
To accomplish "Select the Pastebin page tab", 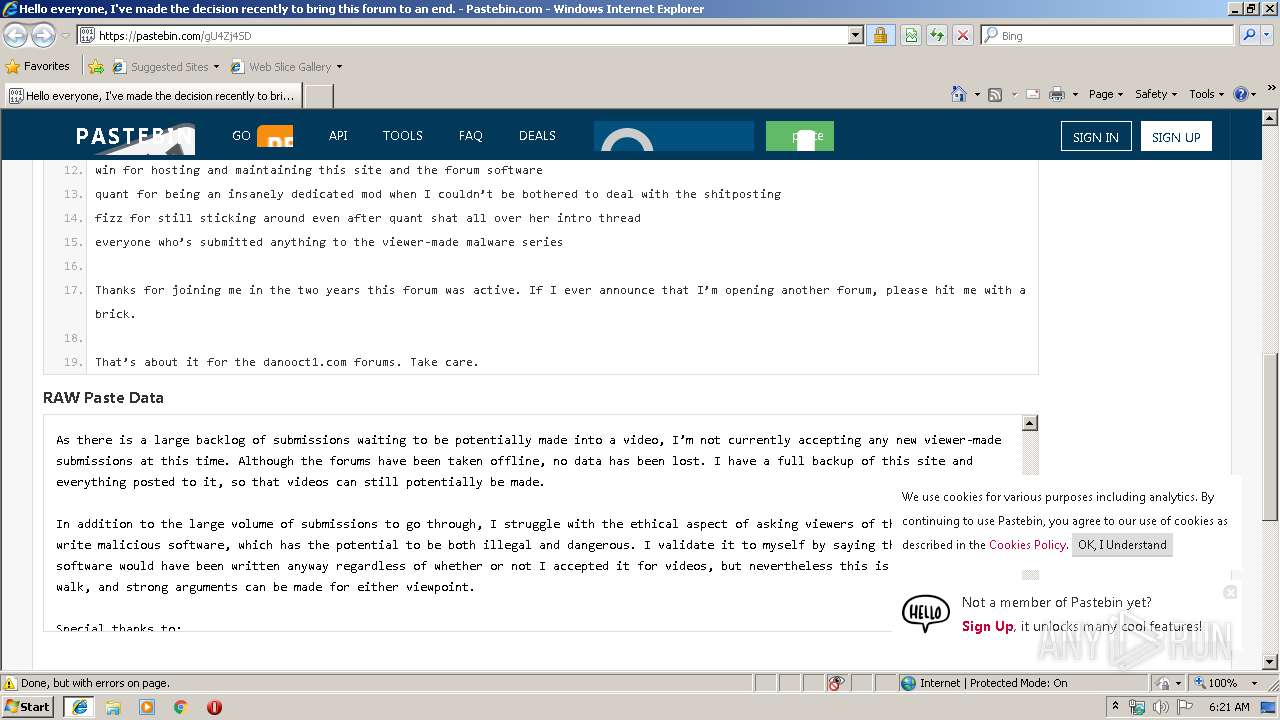I will pyautogui.click(x=152, y=96).
